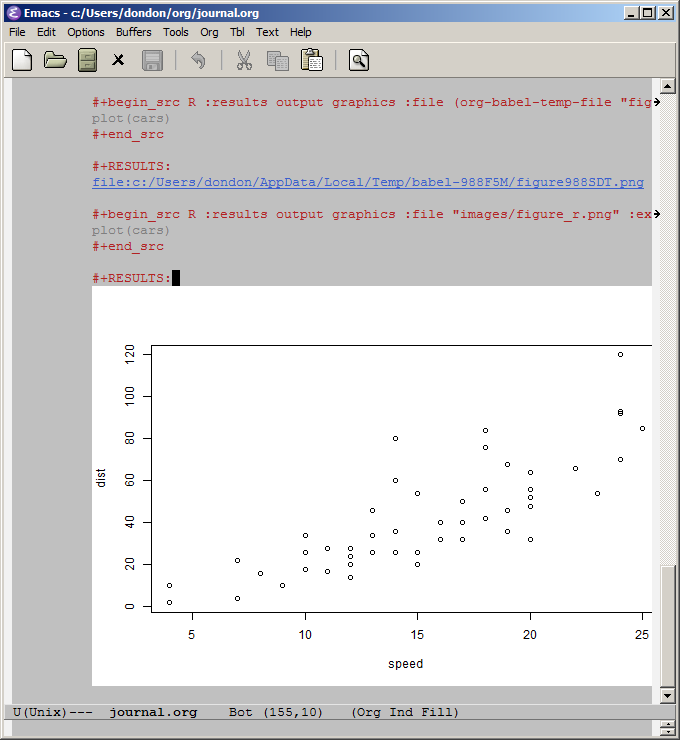
Task: Click the Undo arrow icon
Action: [x=198, y=60]
